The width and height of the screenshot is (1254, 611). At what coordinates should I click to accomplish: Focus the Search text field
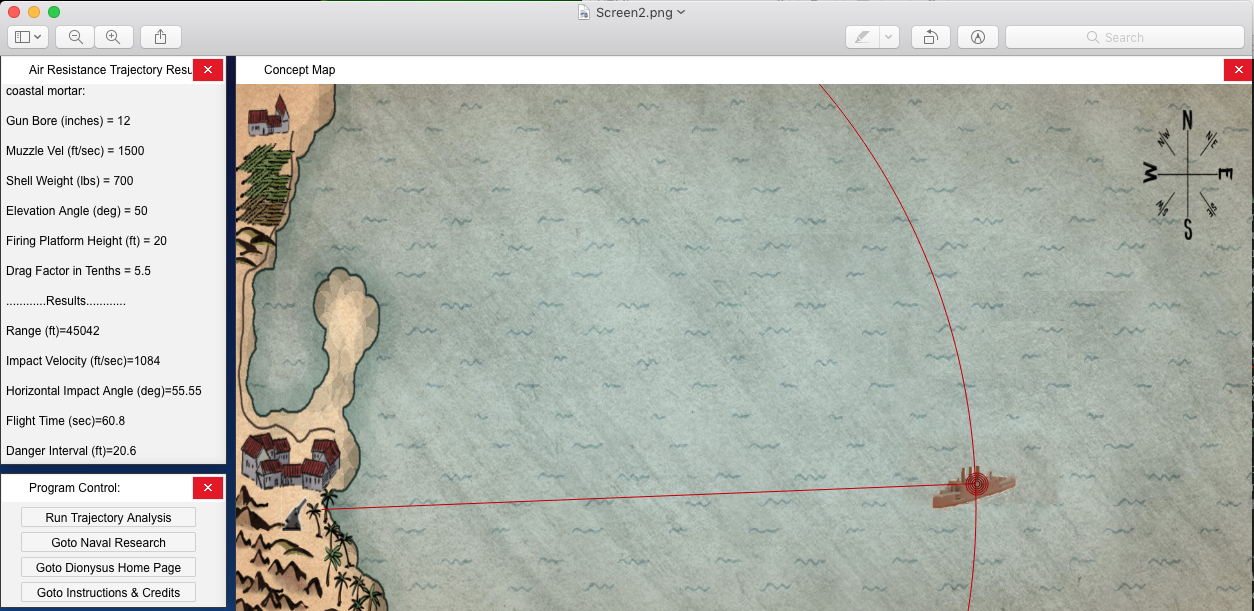coord(1124,37)
